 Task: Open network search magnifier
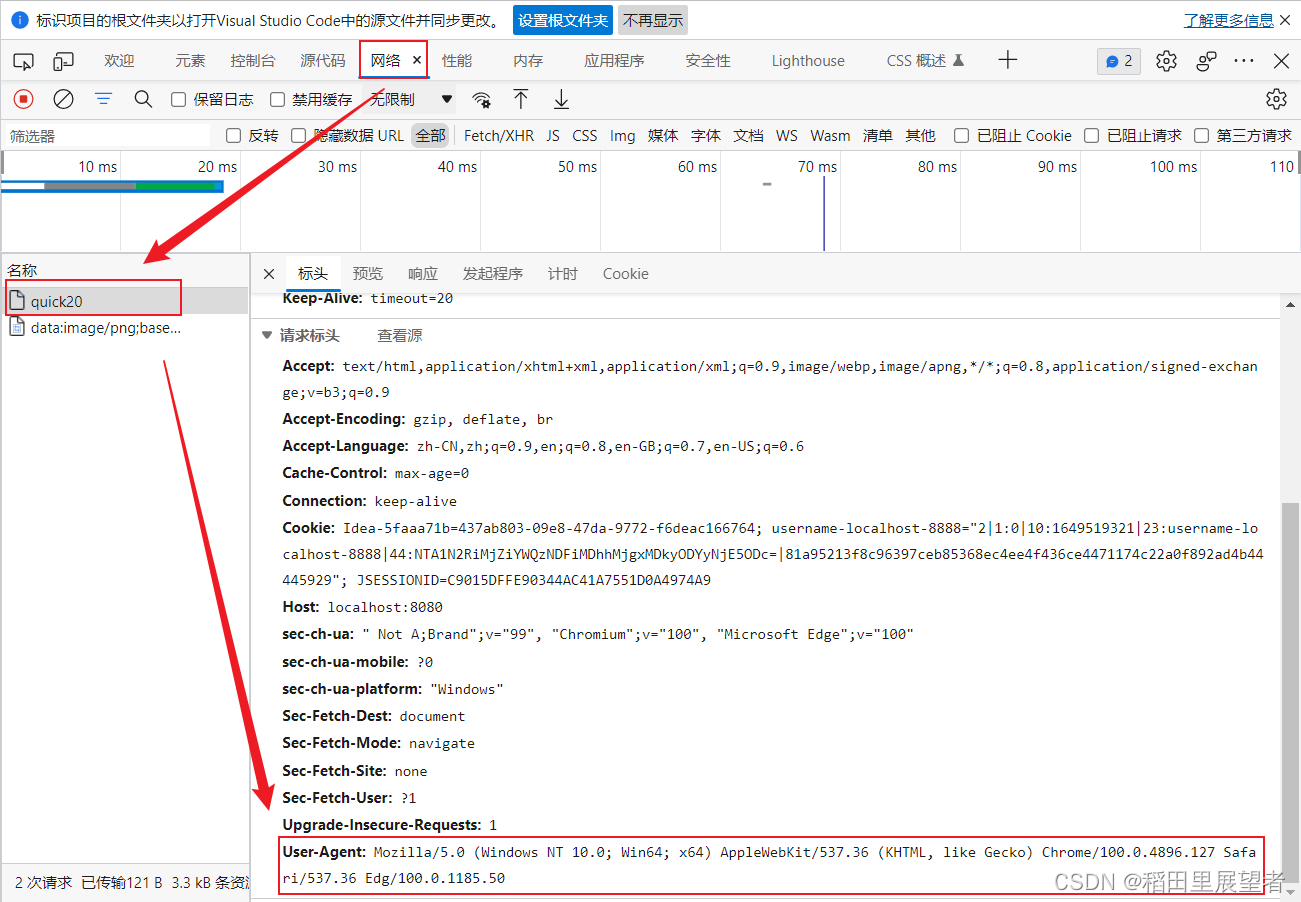143,99
